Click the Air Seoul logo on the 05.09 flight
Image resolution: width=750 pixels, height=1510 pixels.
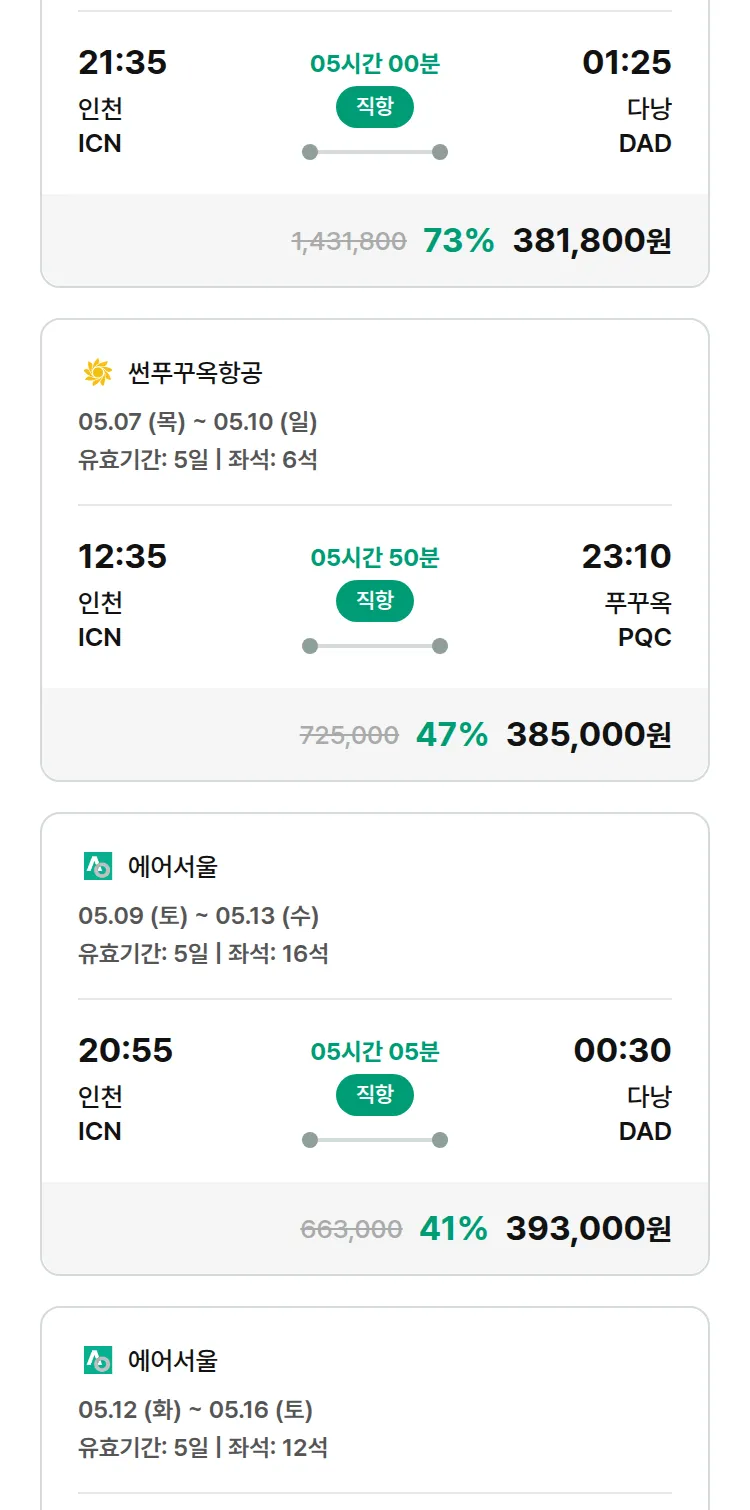[x=97, y=867]
